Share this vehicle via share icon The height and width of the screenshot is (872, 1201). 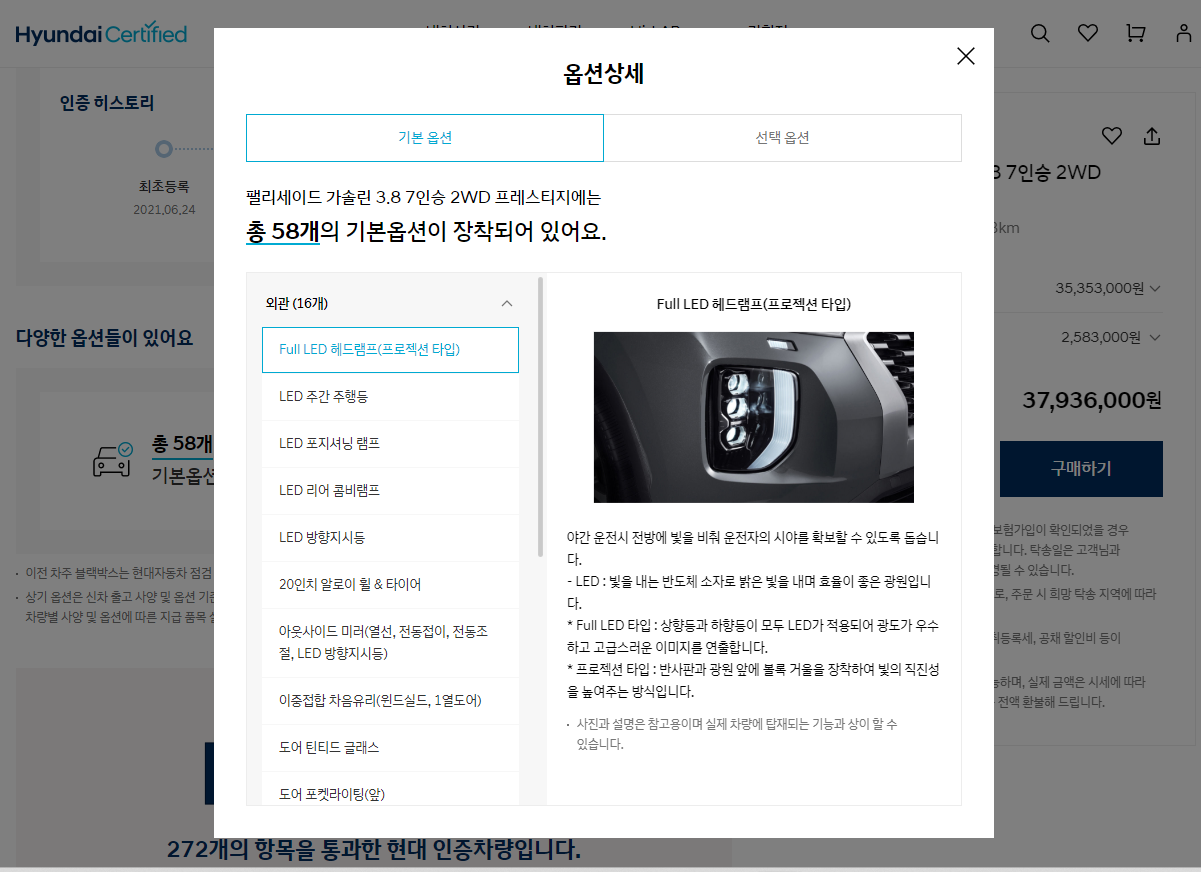tap(1152, 136)
